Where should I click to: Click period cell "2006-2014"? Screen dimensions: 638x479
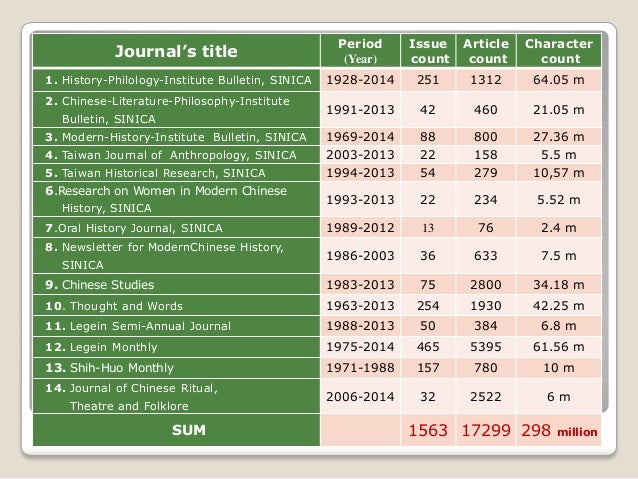[360, 396]
